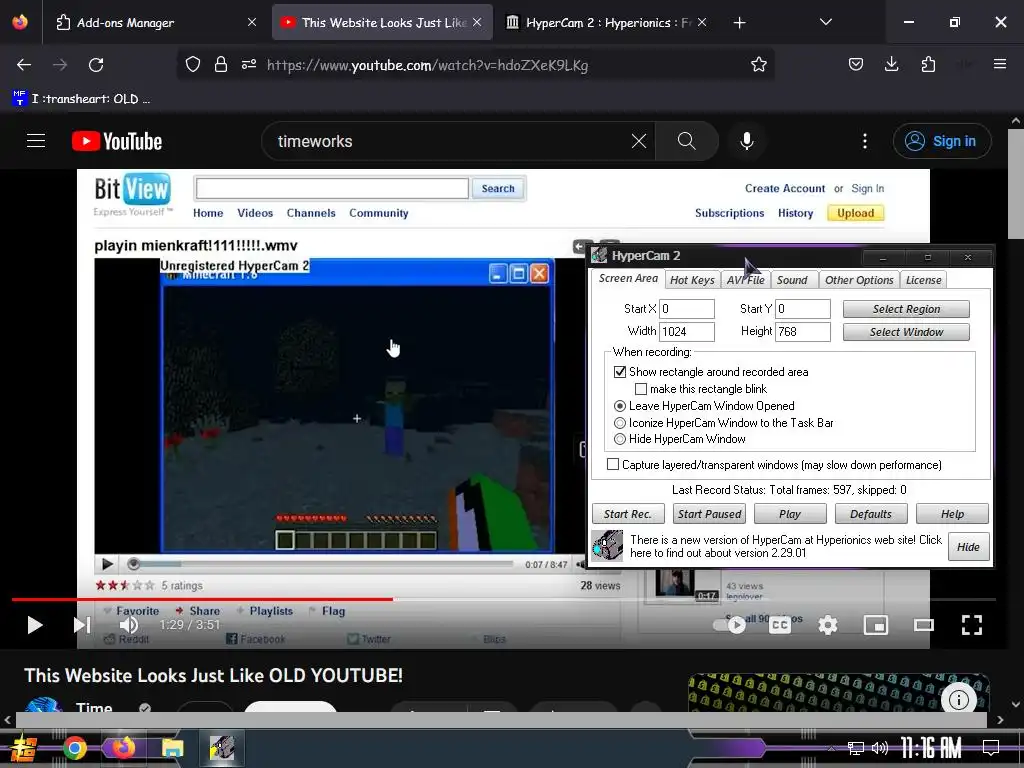Viewport: 1024px width, 768px height.
Task: Sign in to YouTube
Action: pyautogui.click(x=942, y=141)
